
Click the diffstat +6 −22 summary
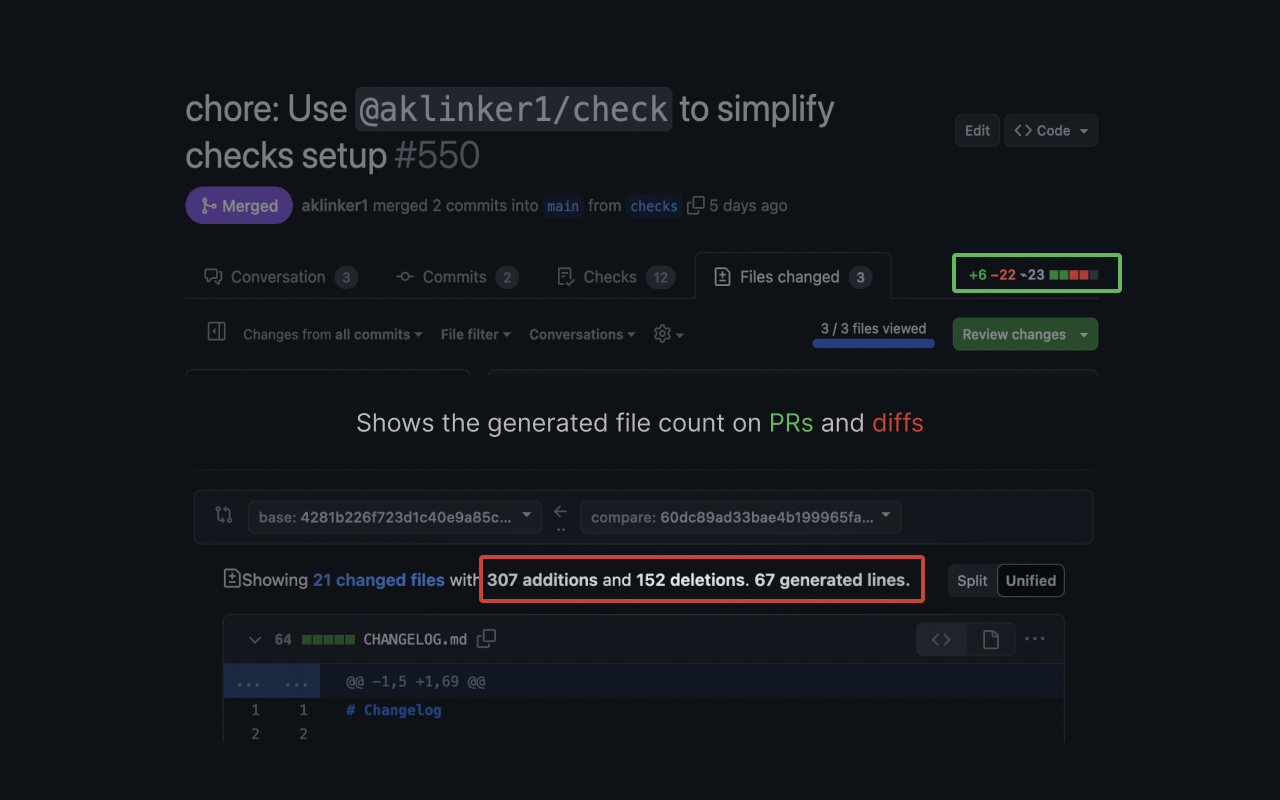[1034, 275]
